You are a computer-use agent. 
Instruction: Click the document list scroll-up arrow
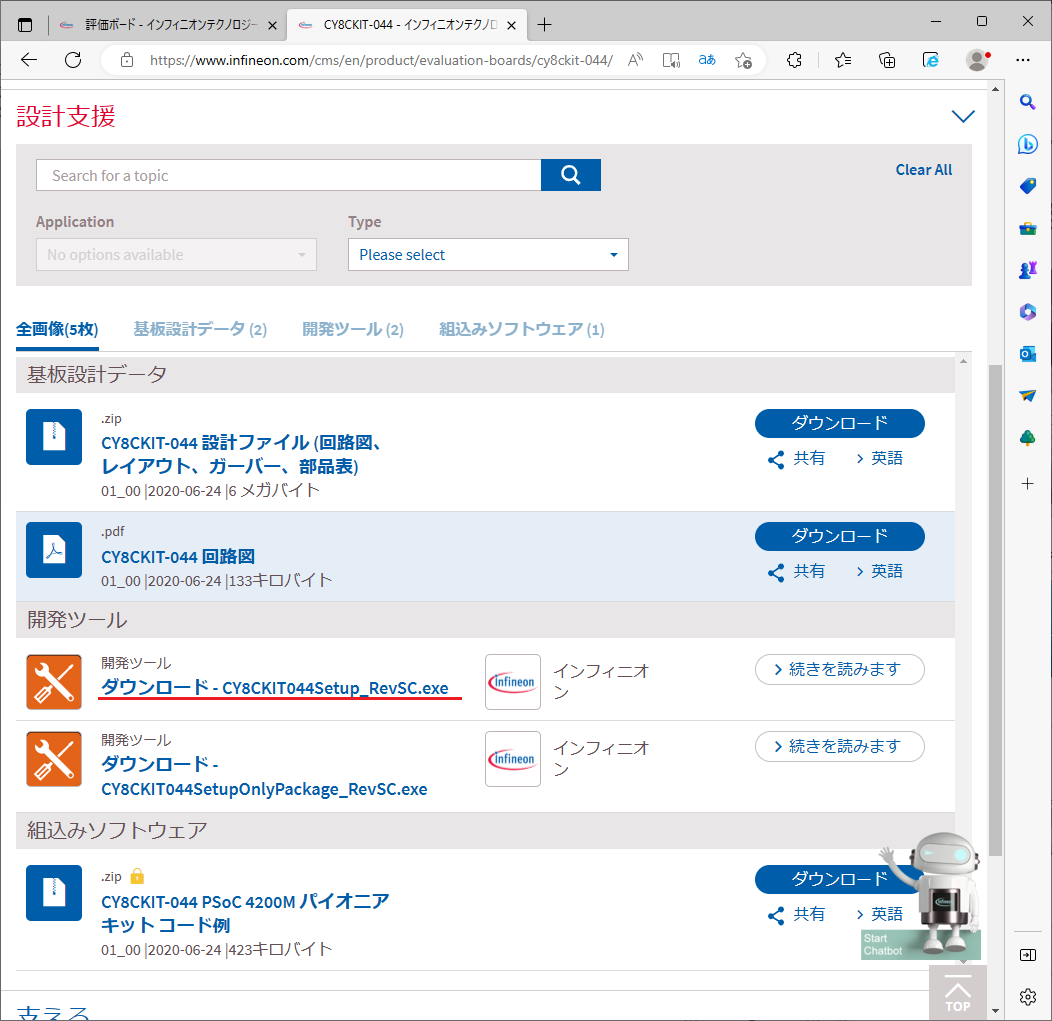(963, 362)
